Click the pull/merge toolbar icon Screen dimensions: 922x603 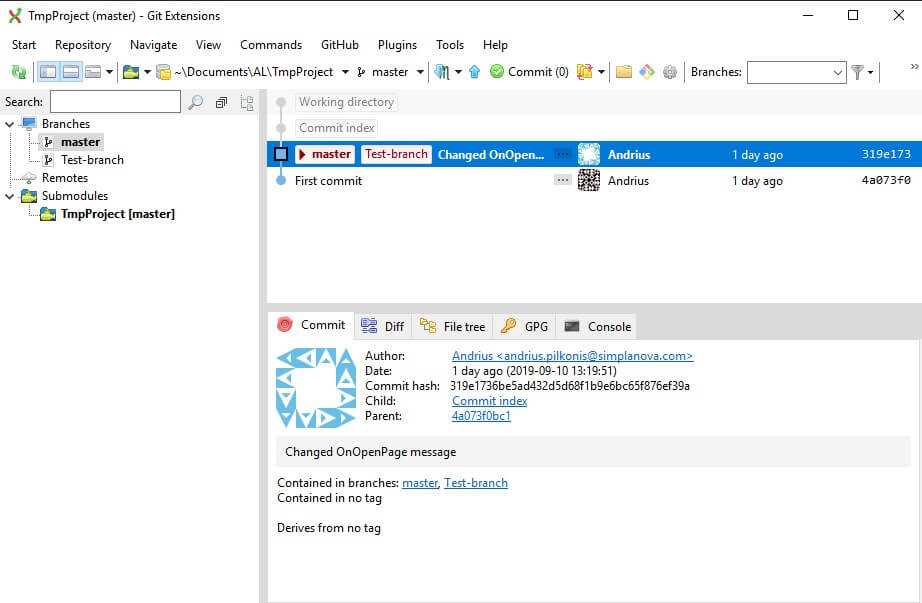(x=584, y=72)
